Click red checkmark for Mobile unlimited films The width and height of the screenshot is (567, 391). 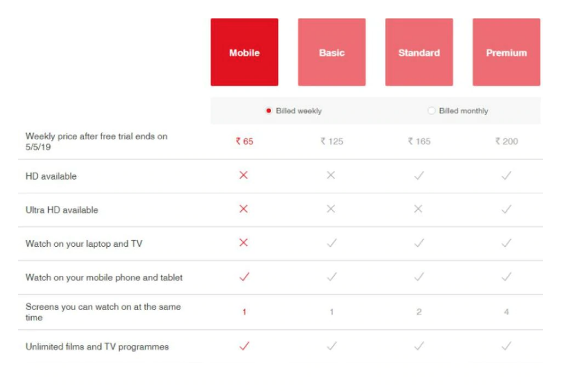tap(244, 346)
